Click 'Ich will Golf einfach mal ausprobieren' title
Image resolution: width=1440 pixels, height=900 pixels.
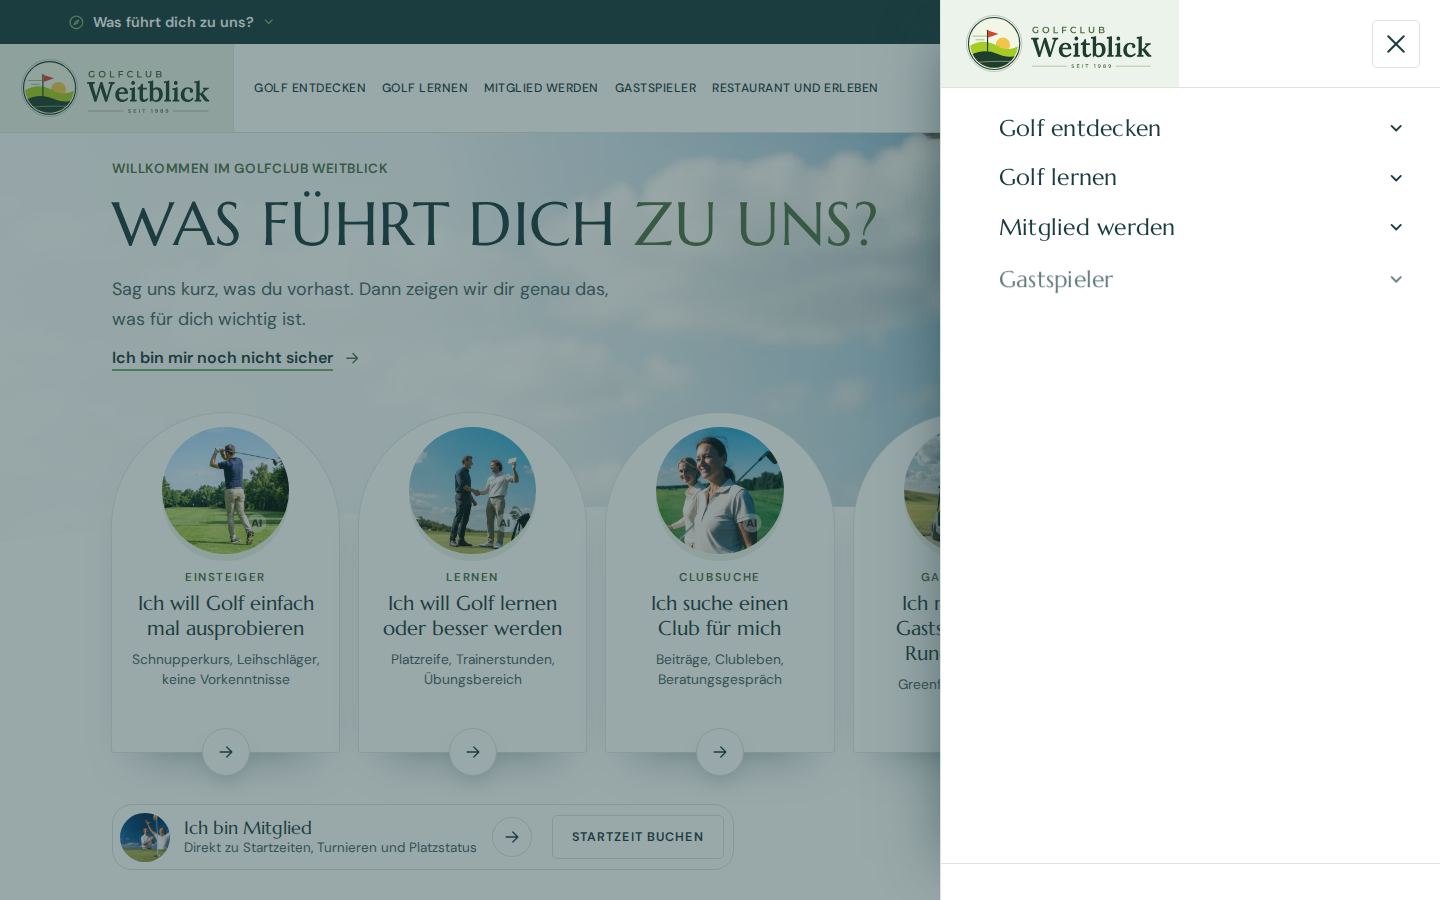tap(226, 616)
